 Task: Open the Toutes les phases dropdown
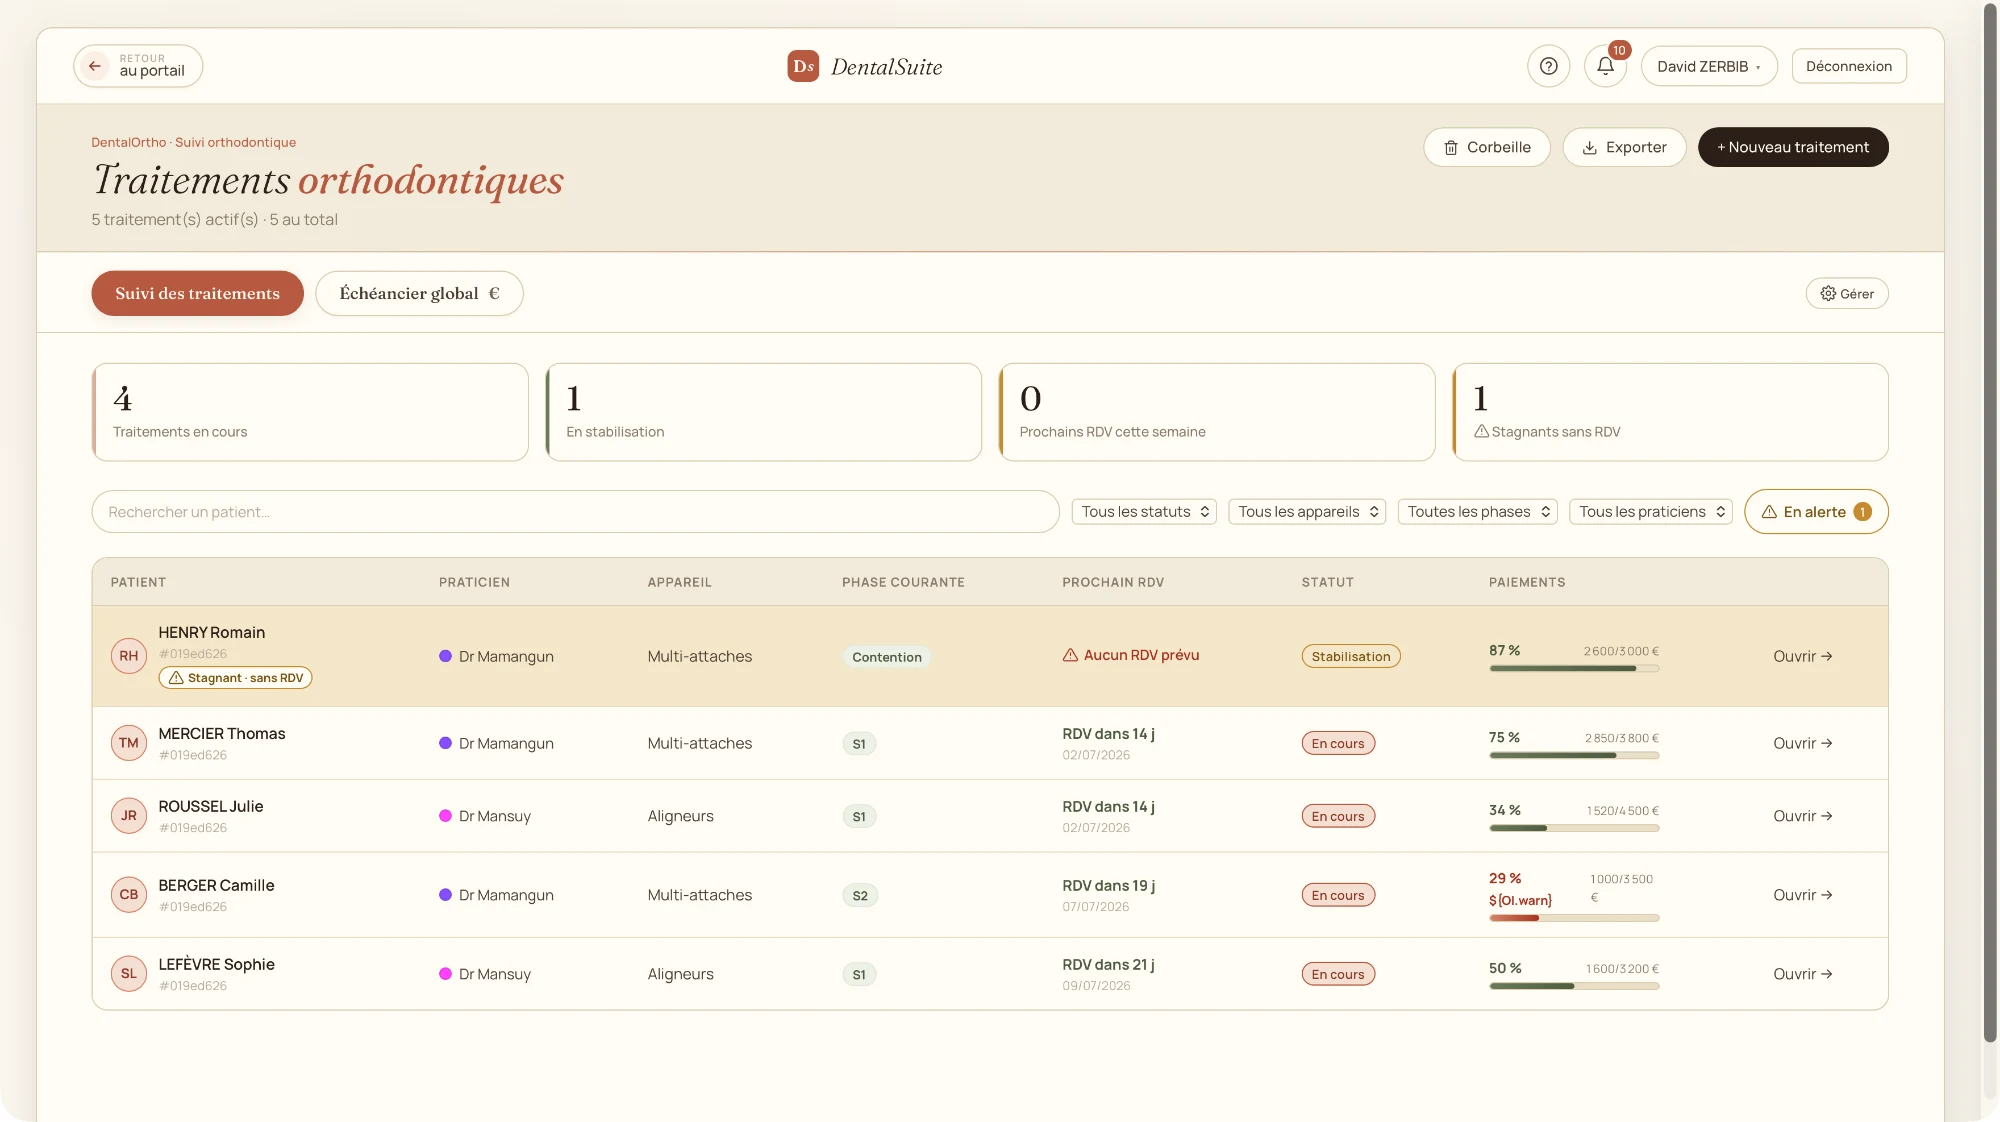pyautogui.click(x=1478, y=512)
